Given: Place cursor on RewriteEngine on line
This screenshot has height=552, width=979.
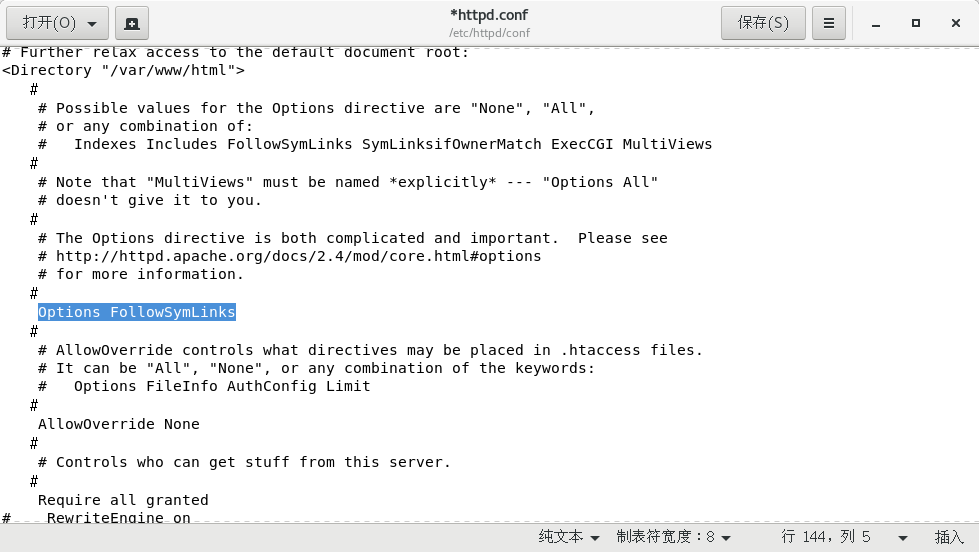Looking at the screenshot, I should tap(118, 518).
